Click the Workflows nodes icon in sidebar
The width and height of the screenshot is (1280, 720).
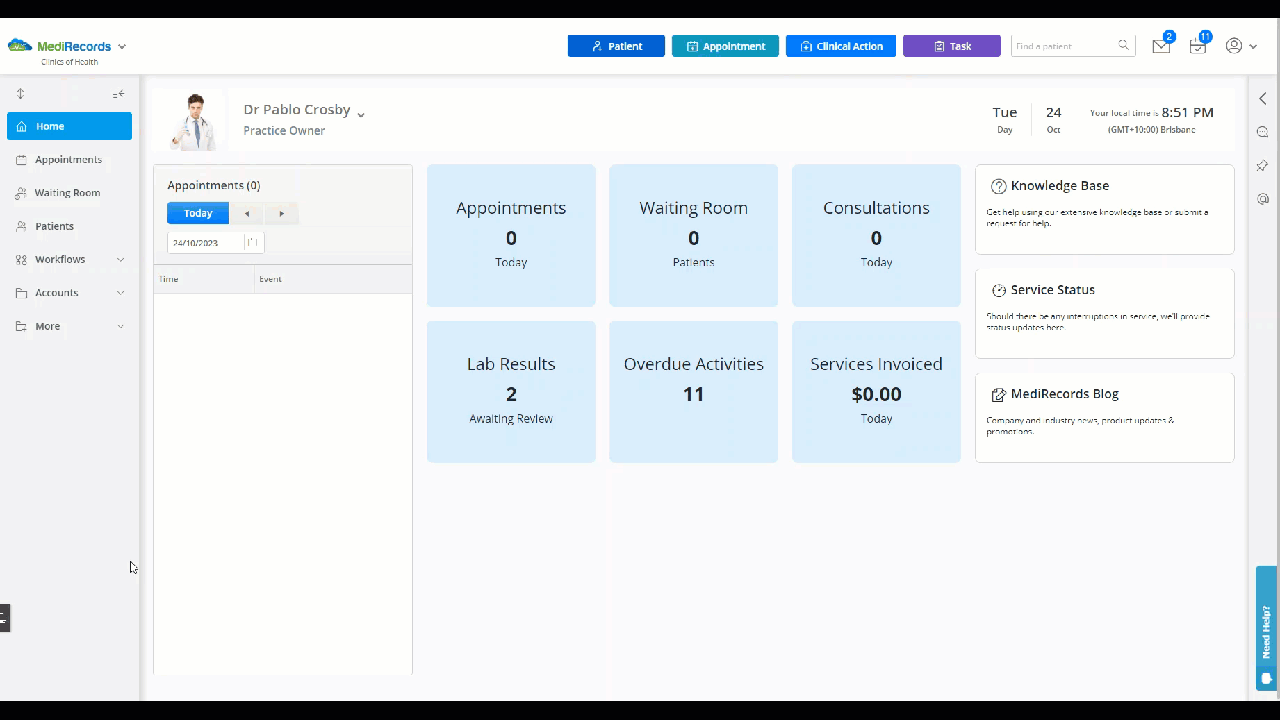tap(22, 260)
